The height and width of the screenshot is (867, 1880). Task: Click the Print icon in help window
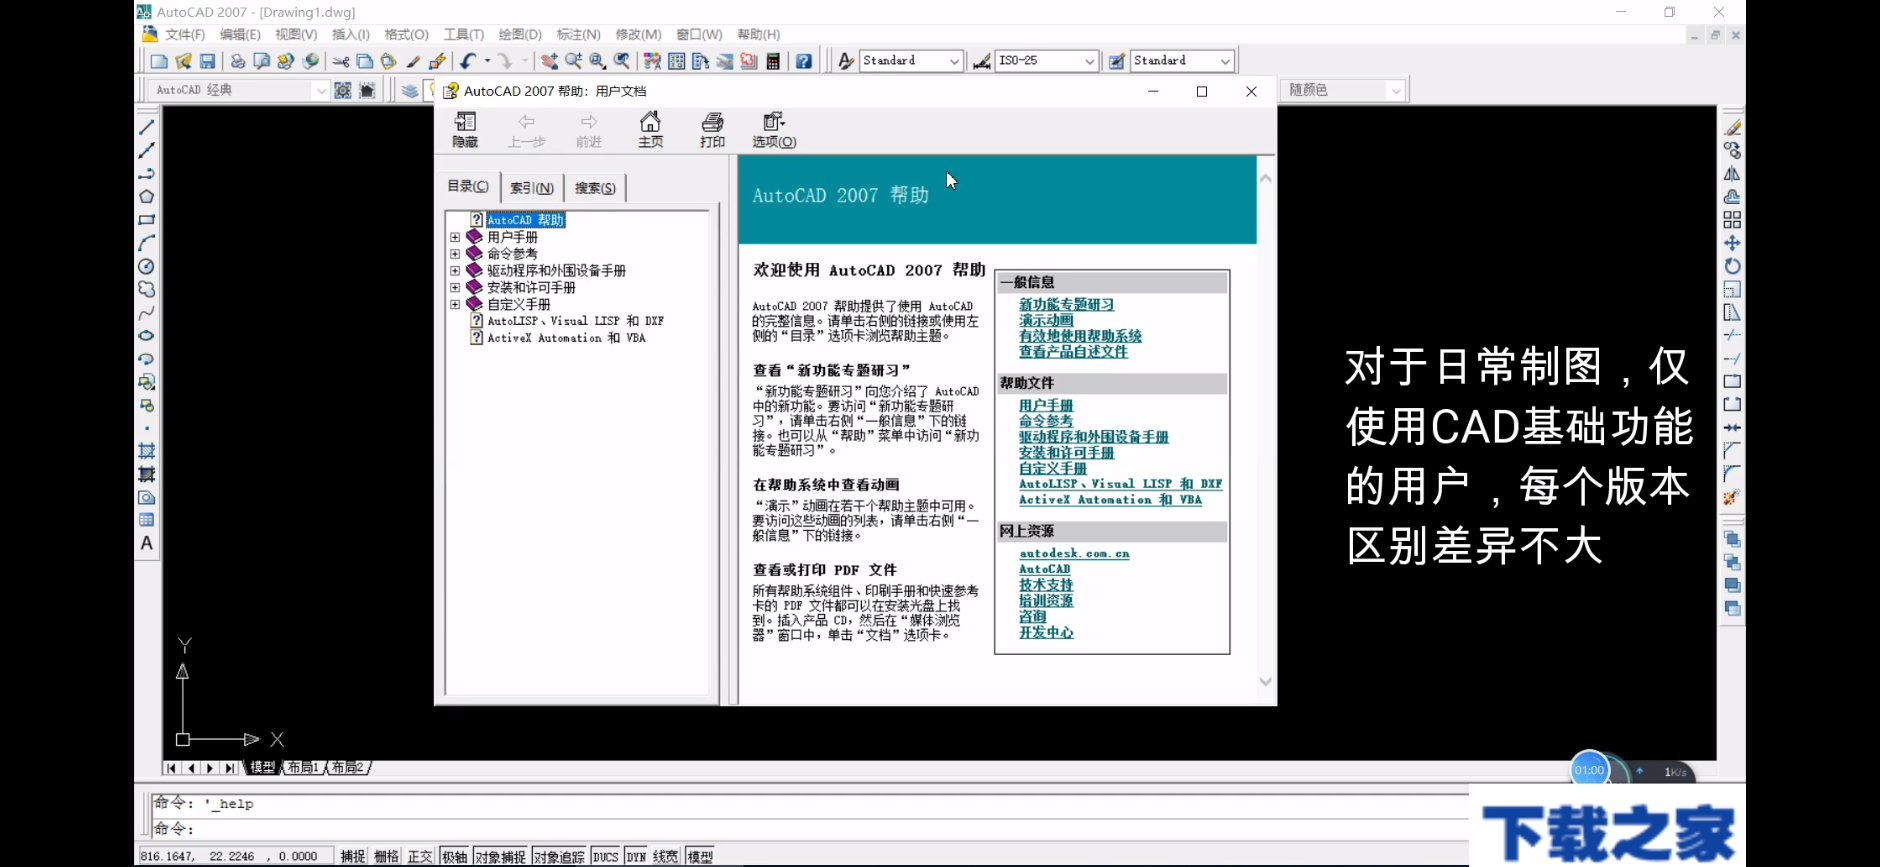[712, 130]
